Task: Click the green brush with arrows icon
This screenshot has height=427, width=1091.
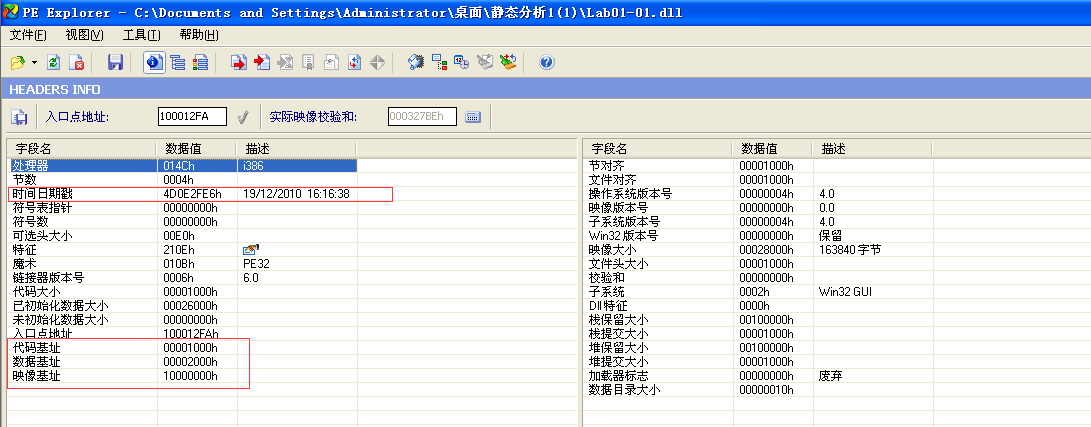Action: 508,63
